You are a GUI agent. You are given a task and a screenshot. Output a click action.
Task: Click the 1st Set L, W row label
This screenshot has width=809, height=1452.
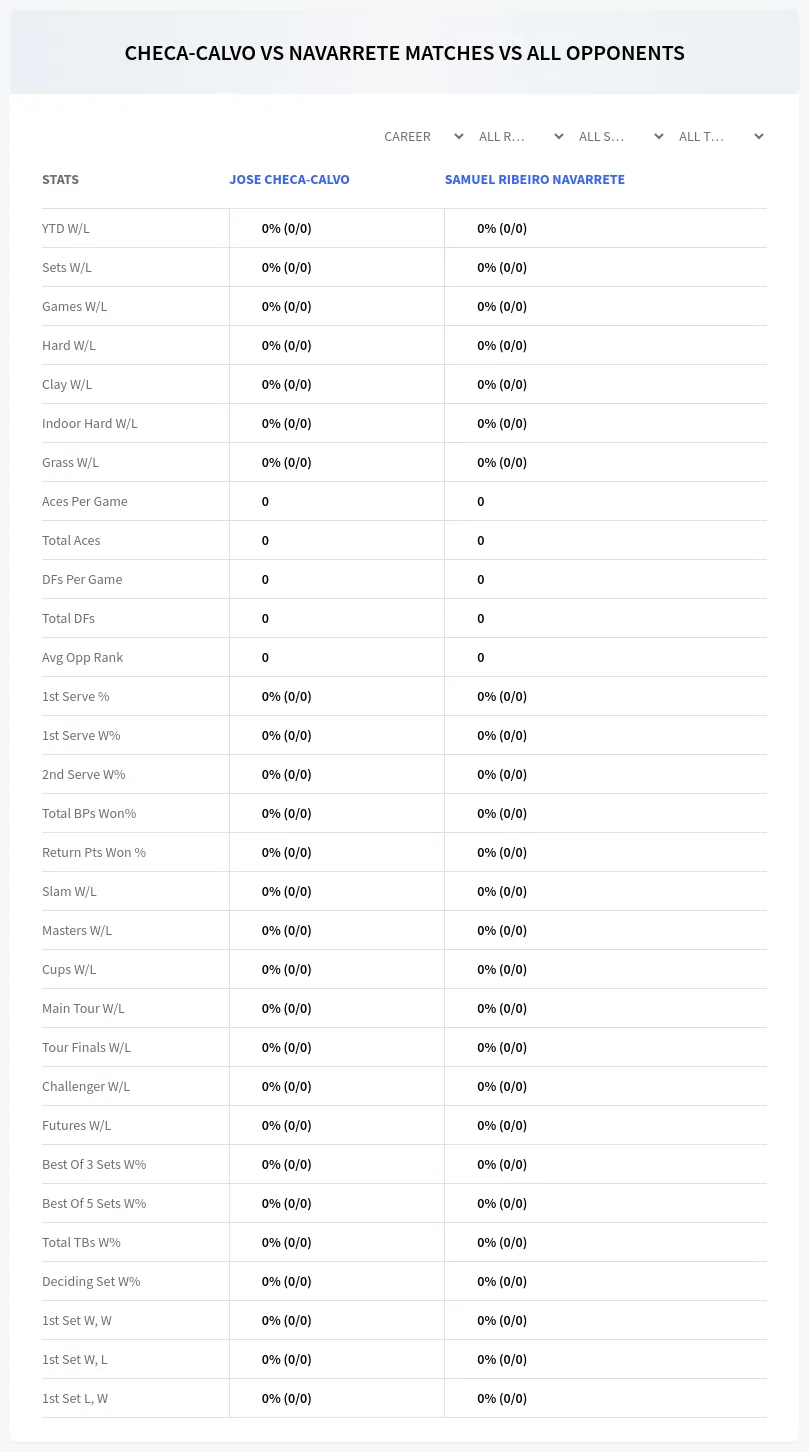click(x=75, y=1398)
